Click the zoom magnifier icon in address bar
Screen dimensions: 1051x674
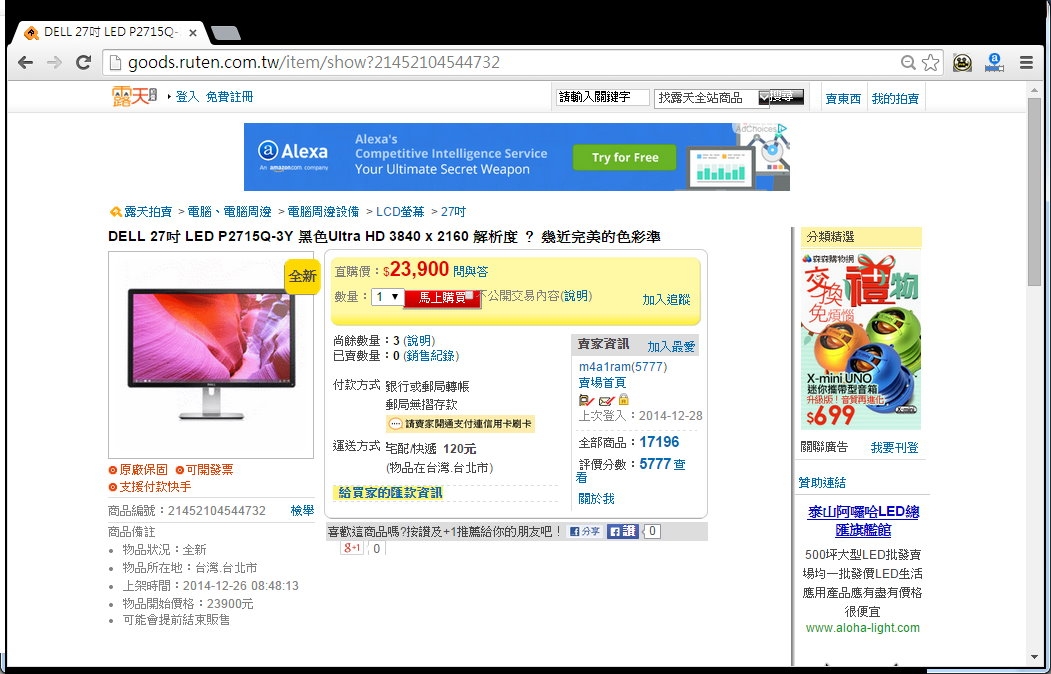point(908,63)
